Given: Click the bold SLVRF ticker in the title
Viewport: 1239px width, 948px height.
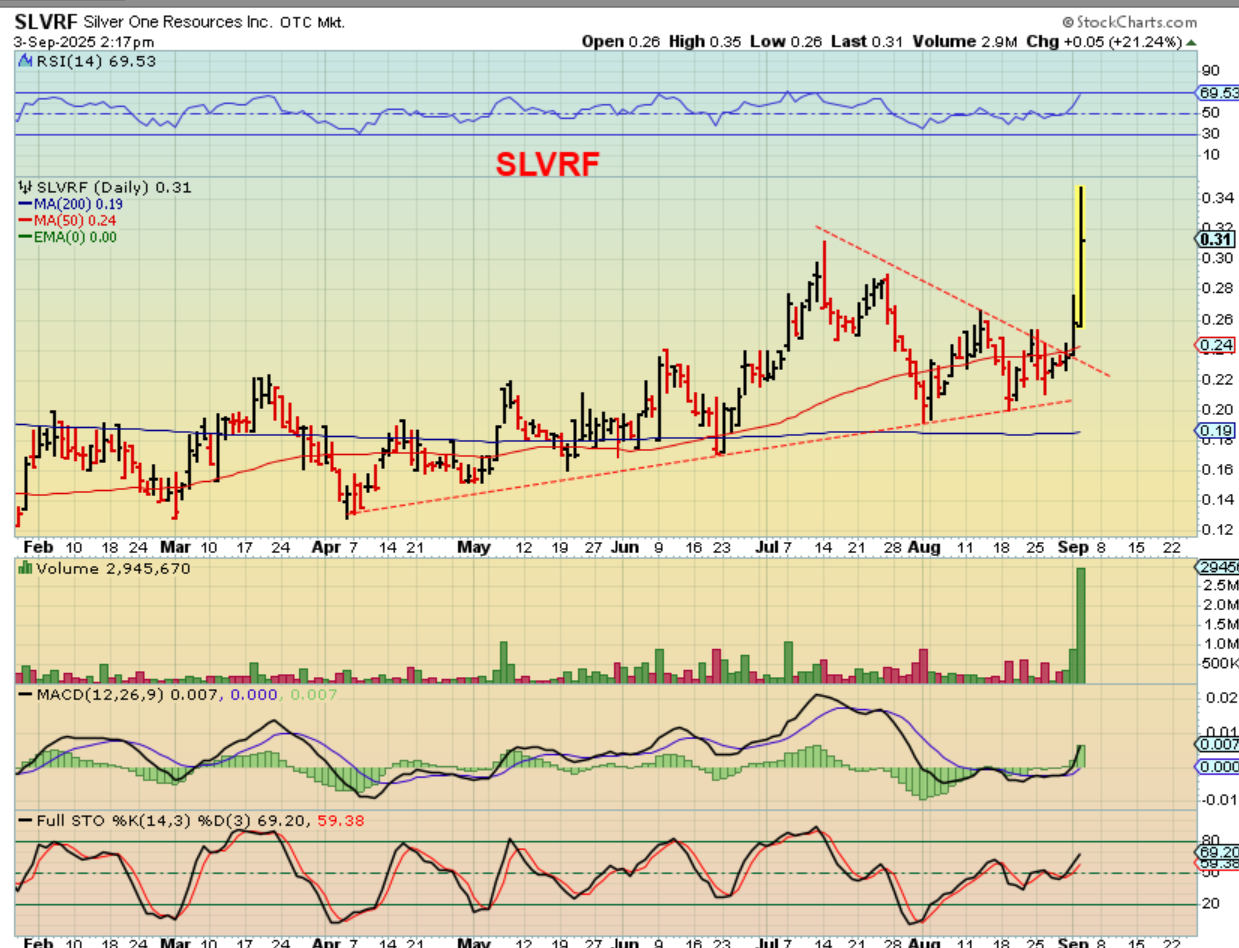Looking at the screenshot, I should click(44, 22).
